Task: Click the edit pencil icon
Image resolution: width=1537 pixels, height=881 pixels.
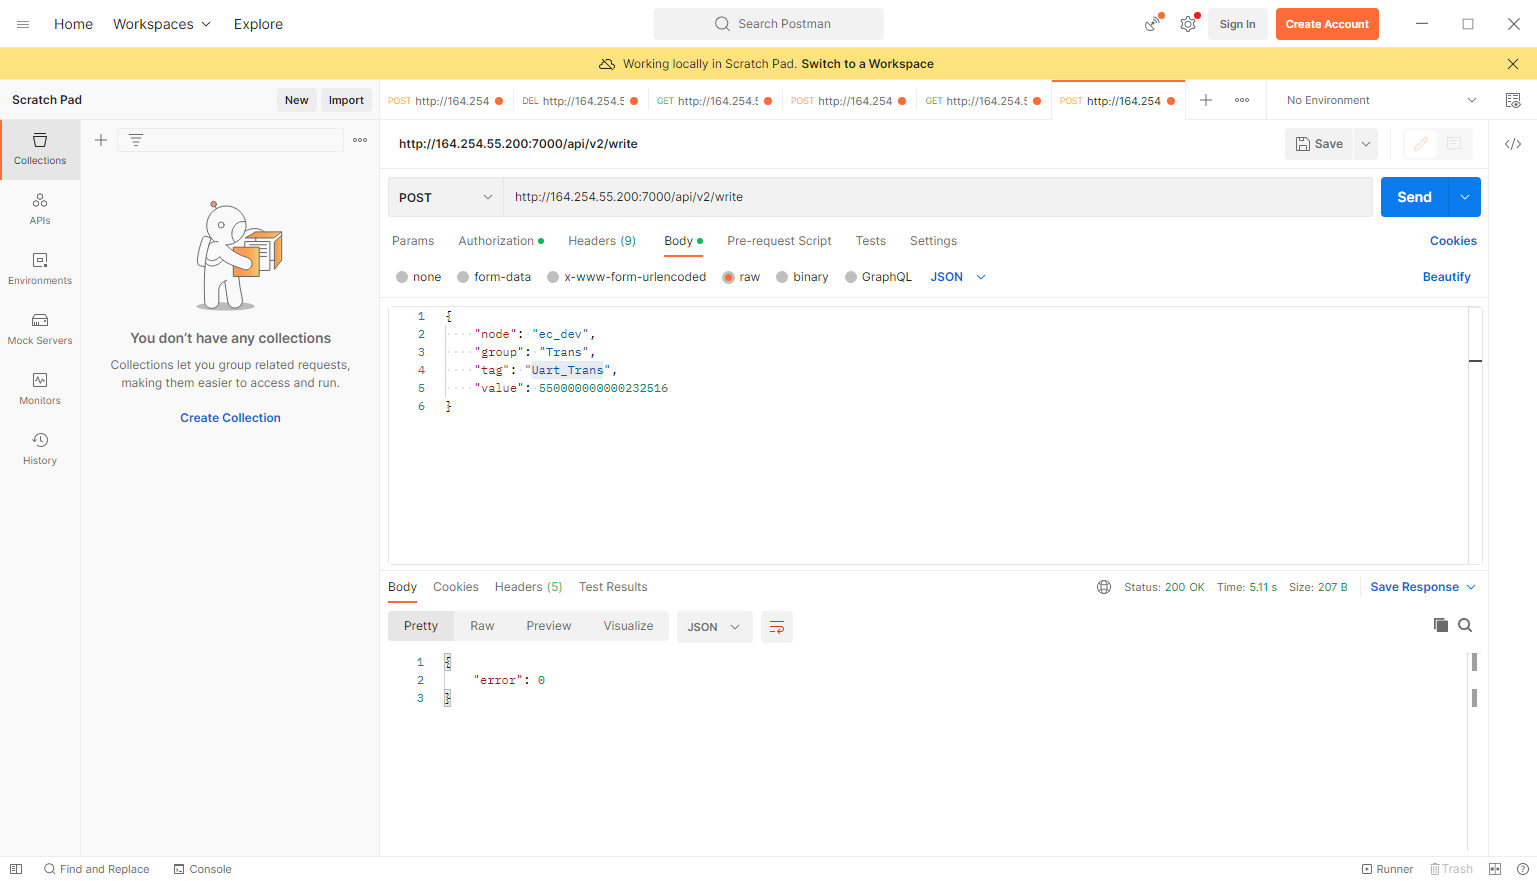Action: 1420,144
